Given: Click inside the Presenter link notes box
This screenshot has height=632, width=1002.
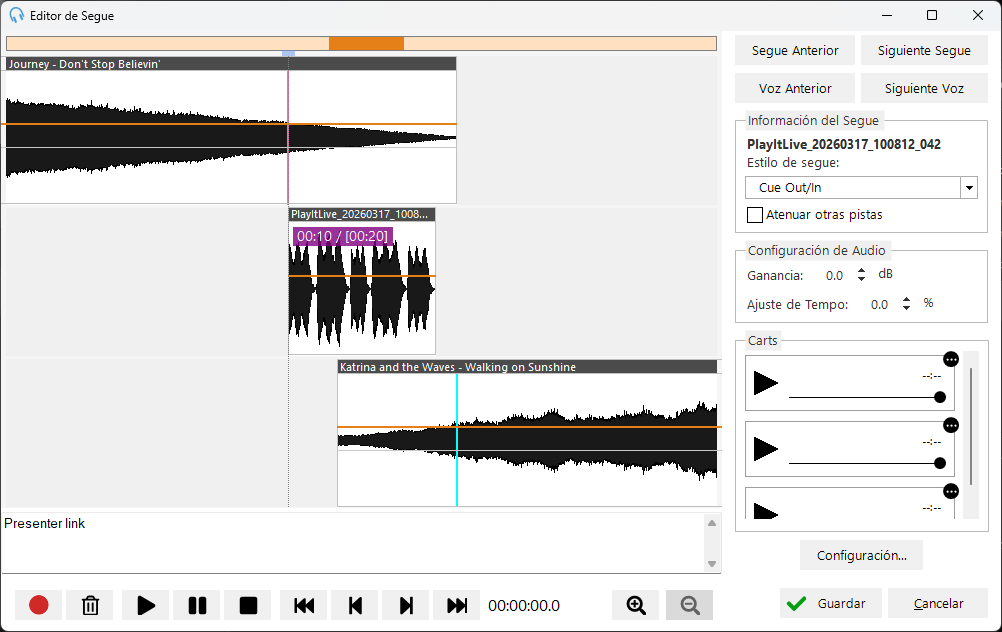Looking at the screenshot, I should (x=353, y=543).
